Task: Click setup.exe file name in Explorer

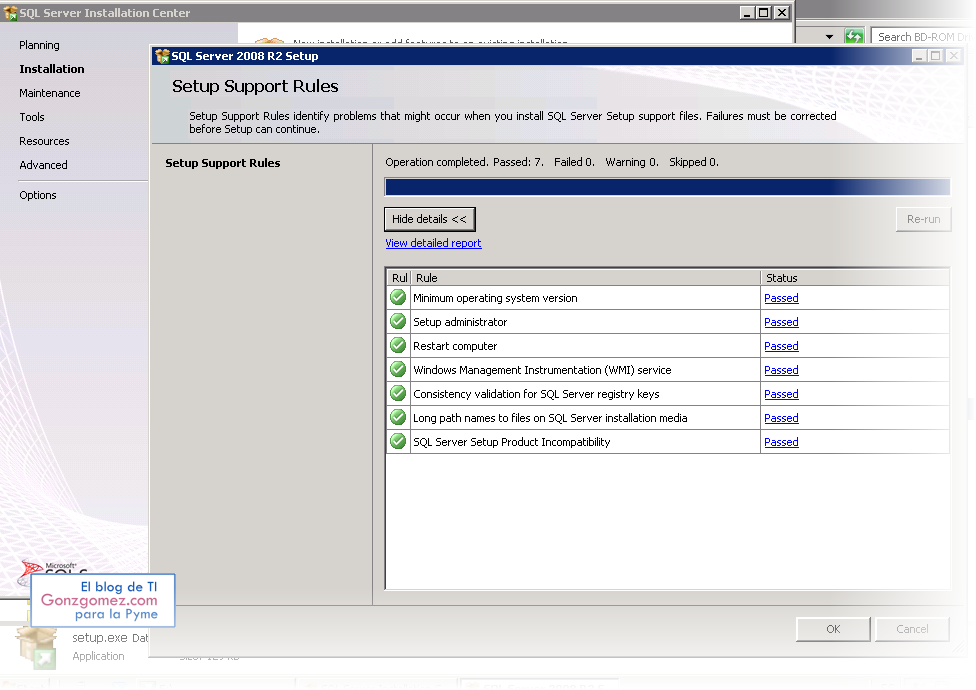Action: coord(100,638)
